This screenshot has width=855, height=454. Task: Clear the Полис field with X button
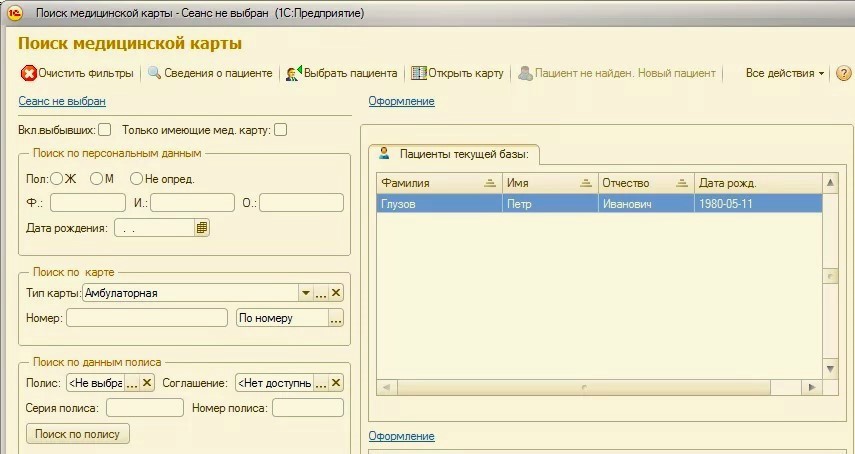point(147,383)
